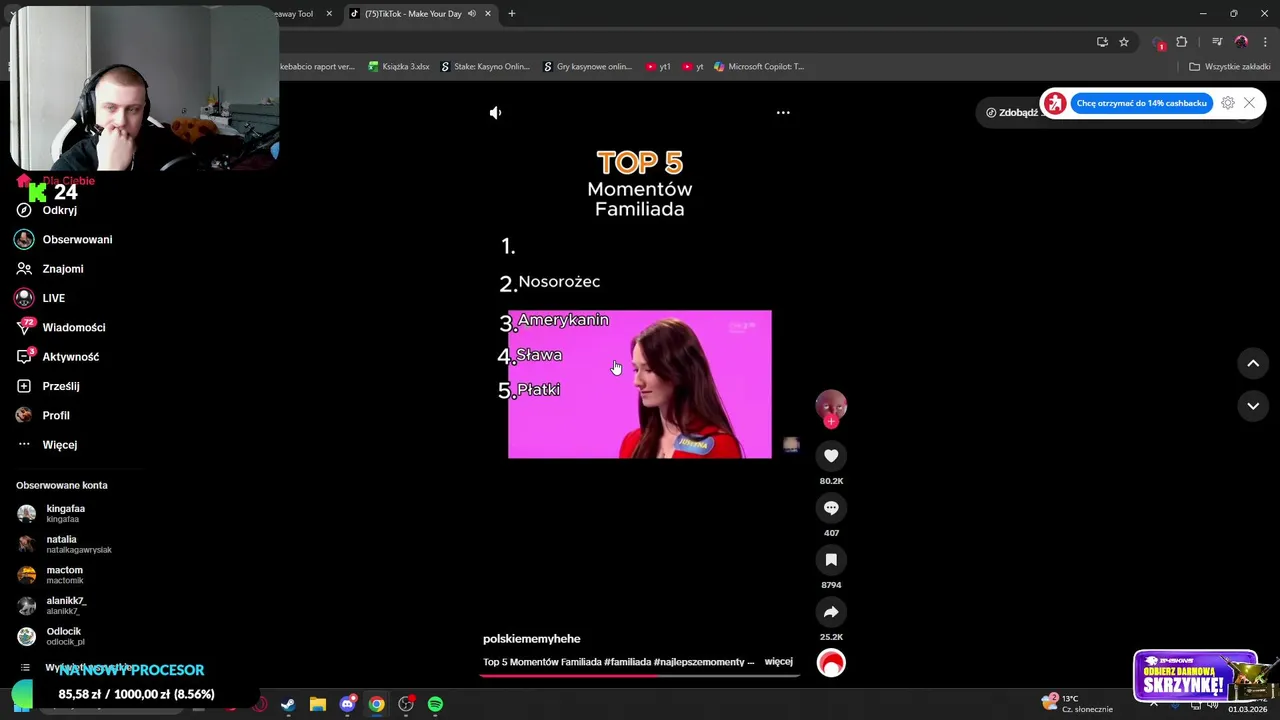This screenshot has width=1280, height=720.
Task: Open File Explorer from the taskbar
Action: [318, 704]
